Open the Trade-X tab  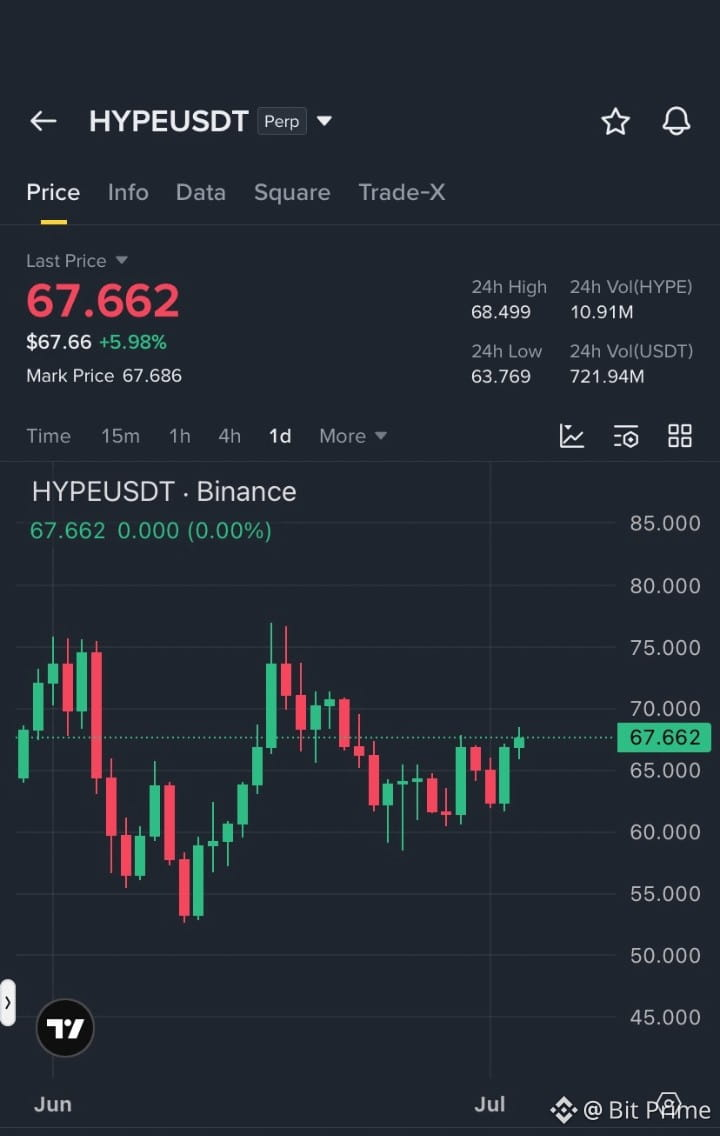pyautogui.click(x=402, y=193)
